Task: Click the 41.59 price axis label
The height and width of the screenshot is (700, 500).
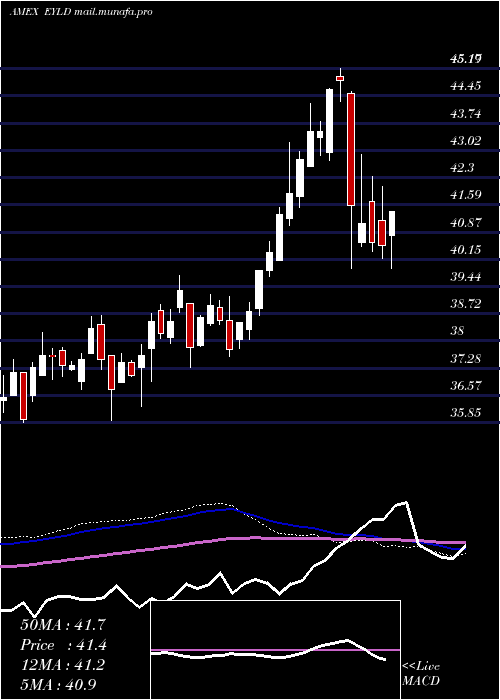Action: pos(465,195)
